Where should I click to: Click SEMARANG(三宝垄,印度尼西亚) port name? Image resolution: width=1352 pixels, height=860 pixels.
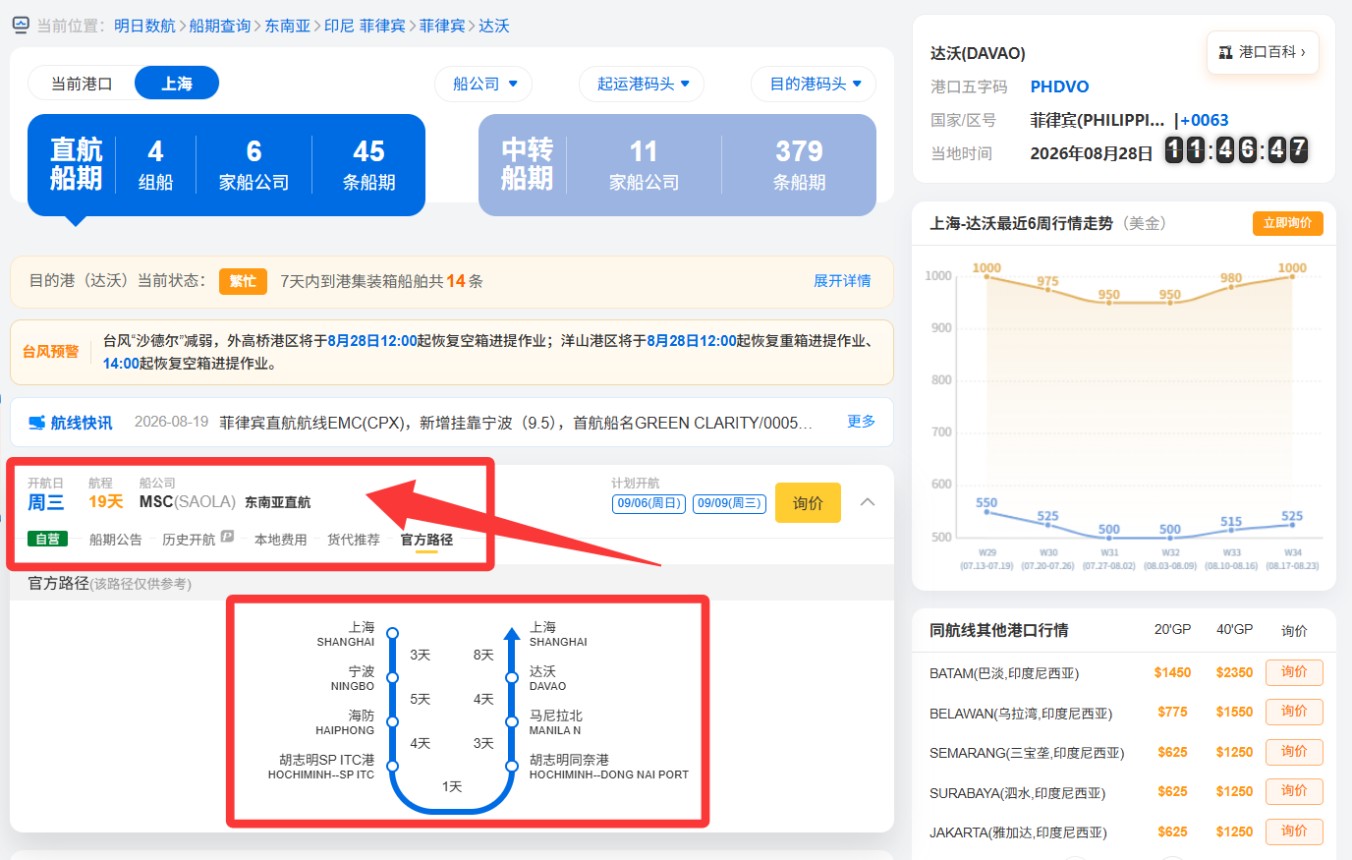pyautogui.click(x=1027, y=753)
